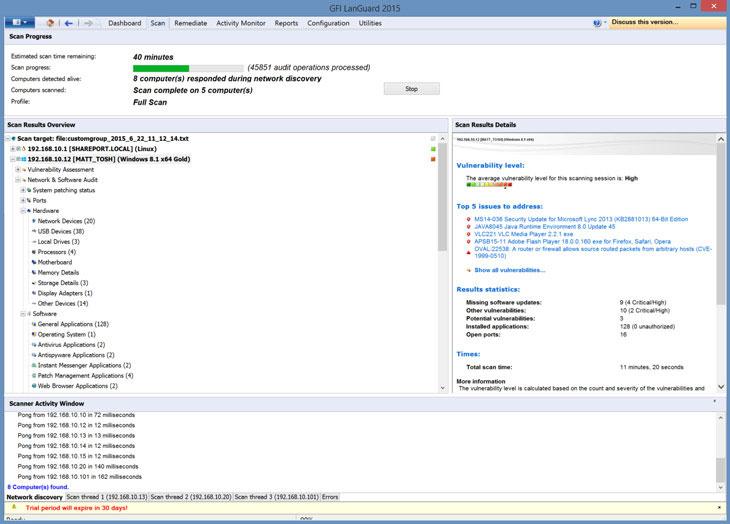
Task: Click the Processors (4) icon
Action: [x=34, y=252]
